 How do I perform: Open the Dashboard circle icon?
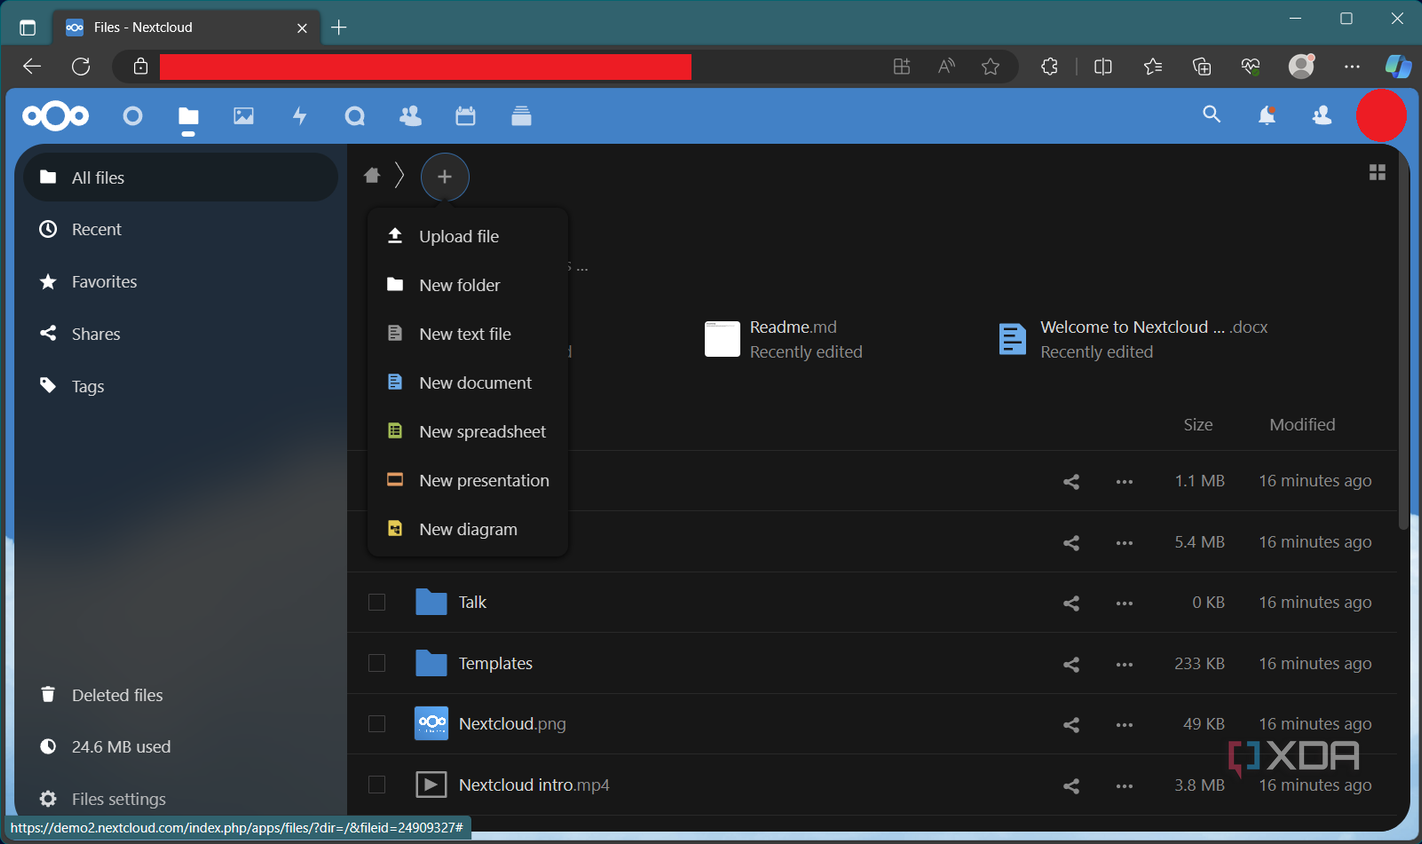(132, 116)
